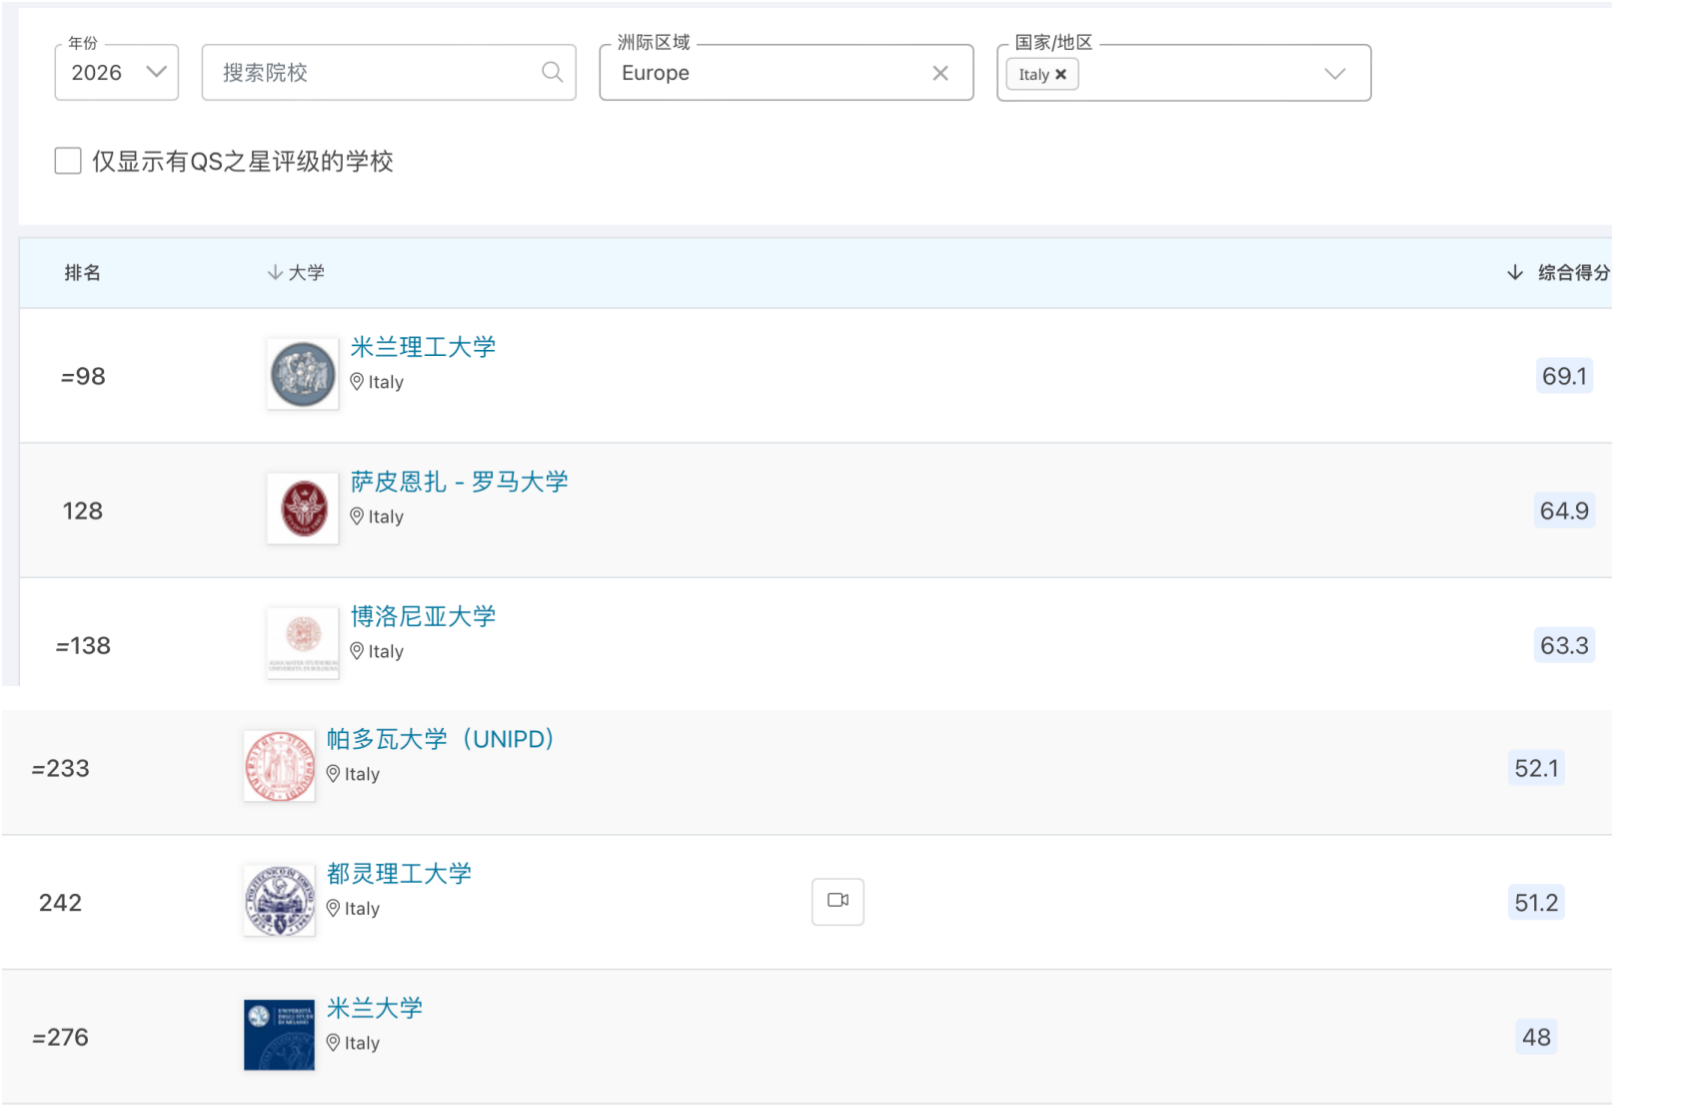Open 萨皮恩扎 - 罗马大学 link

[459, 481]
